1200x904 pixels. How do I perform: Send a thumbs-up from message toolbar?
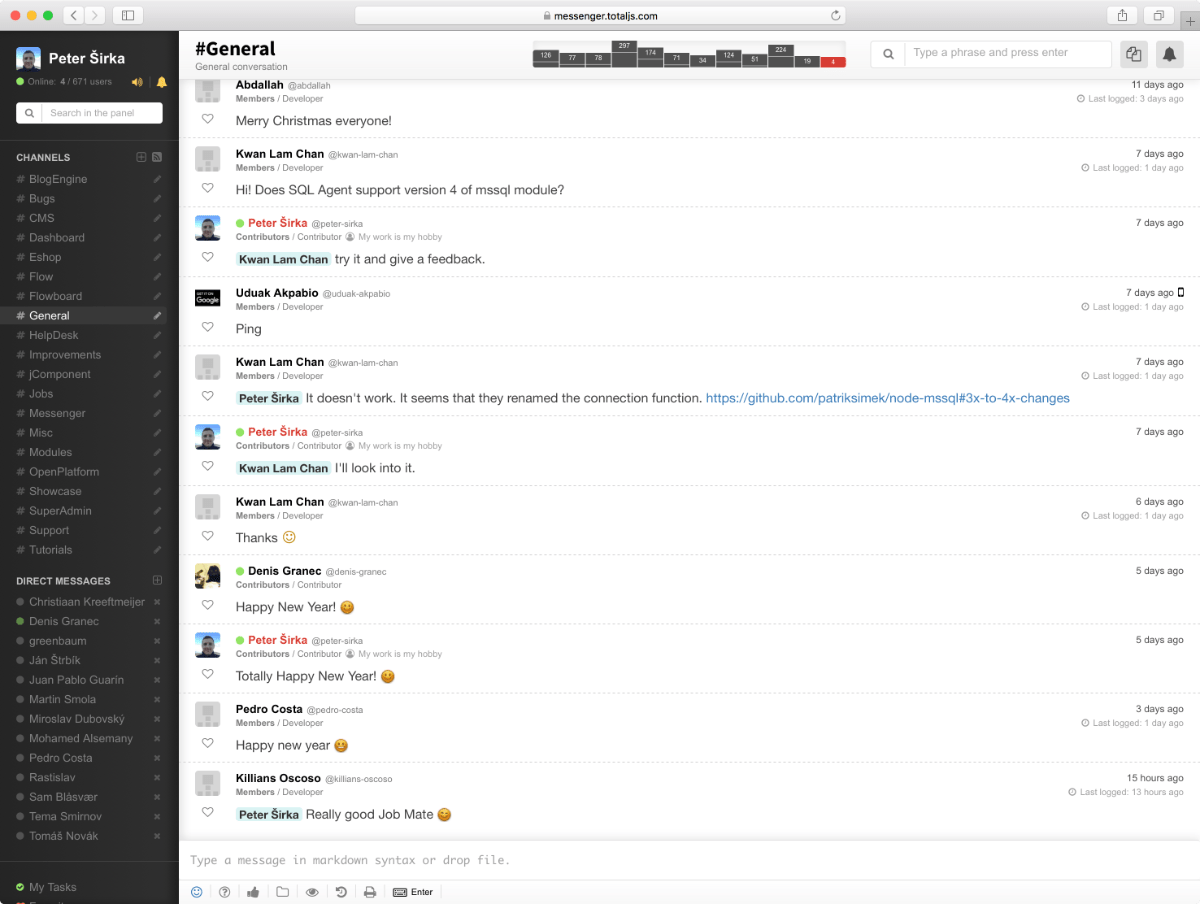(x=253, y=892)
